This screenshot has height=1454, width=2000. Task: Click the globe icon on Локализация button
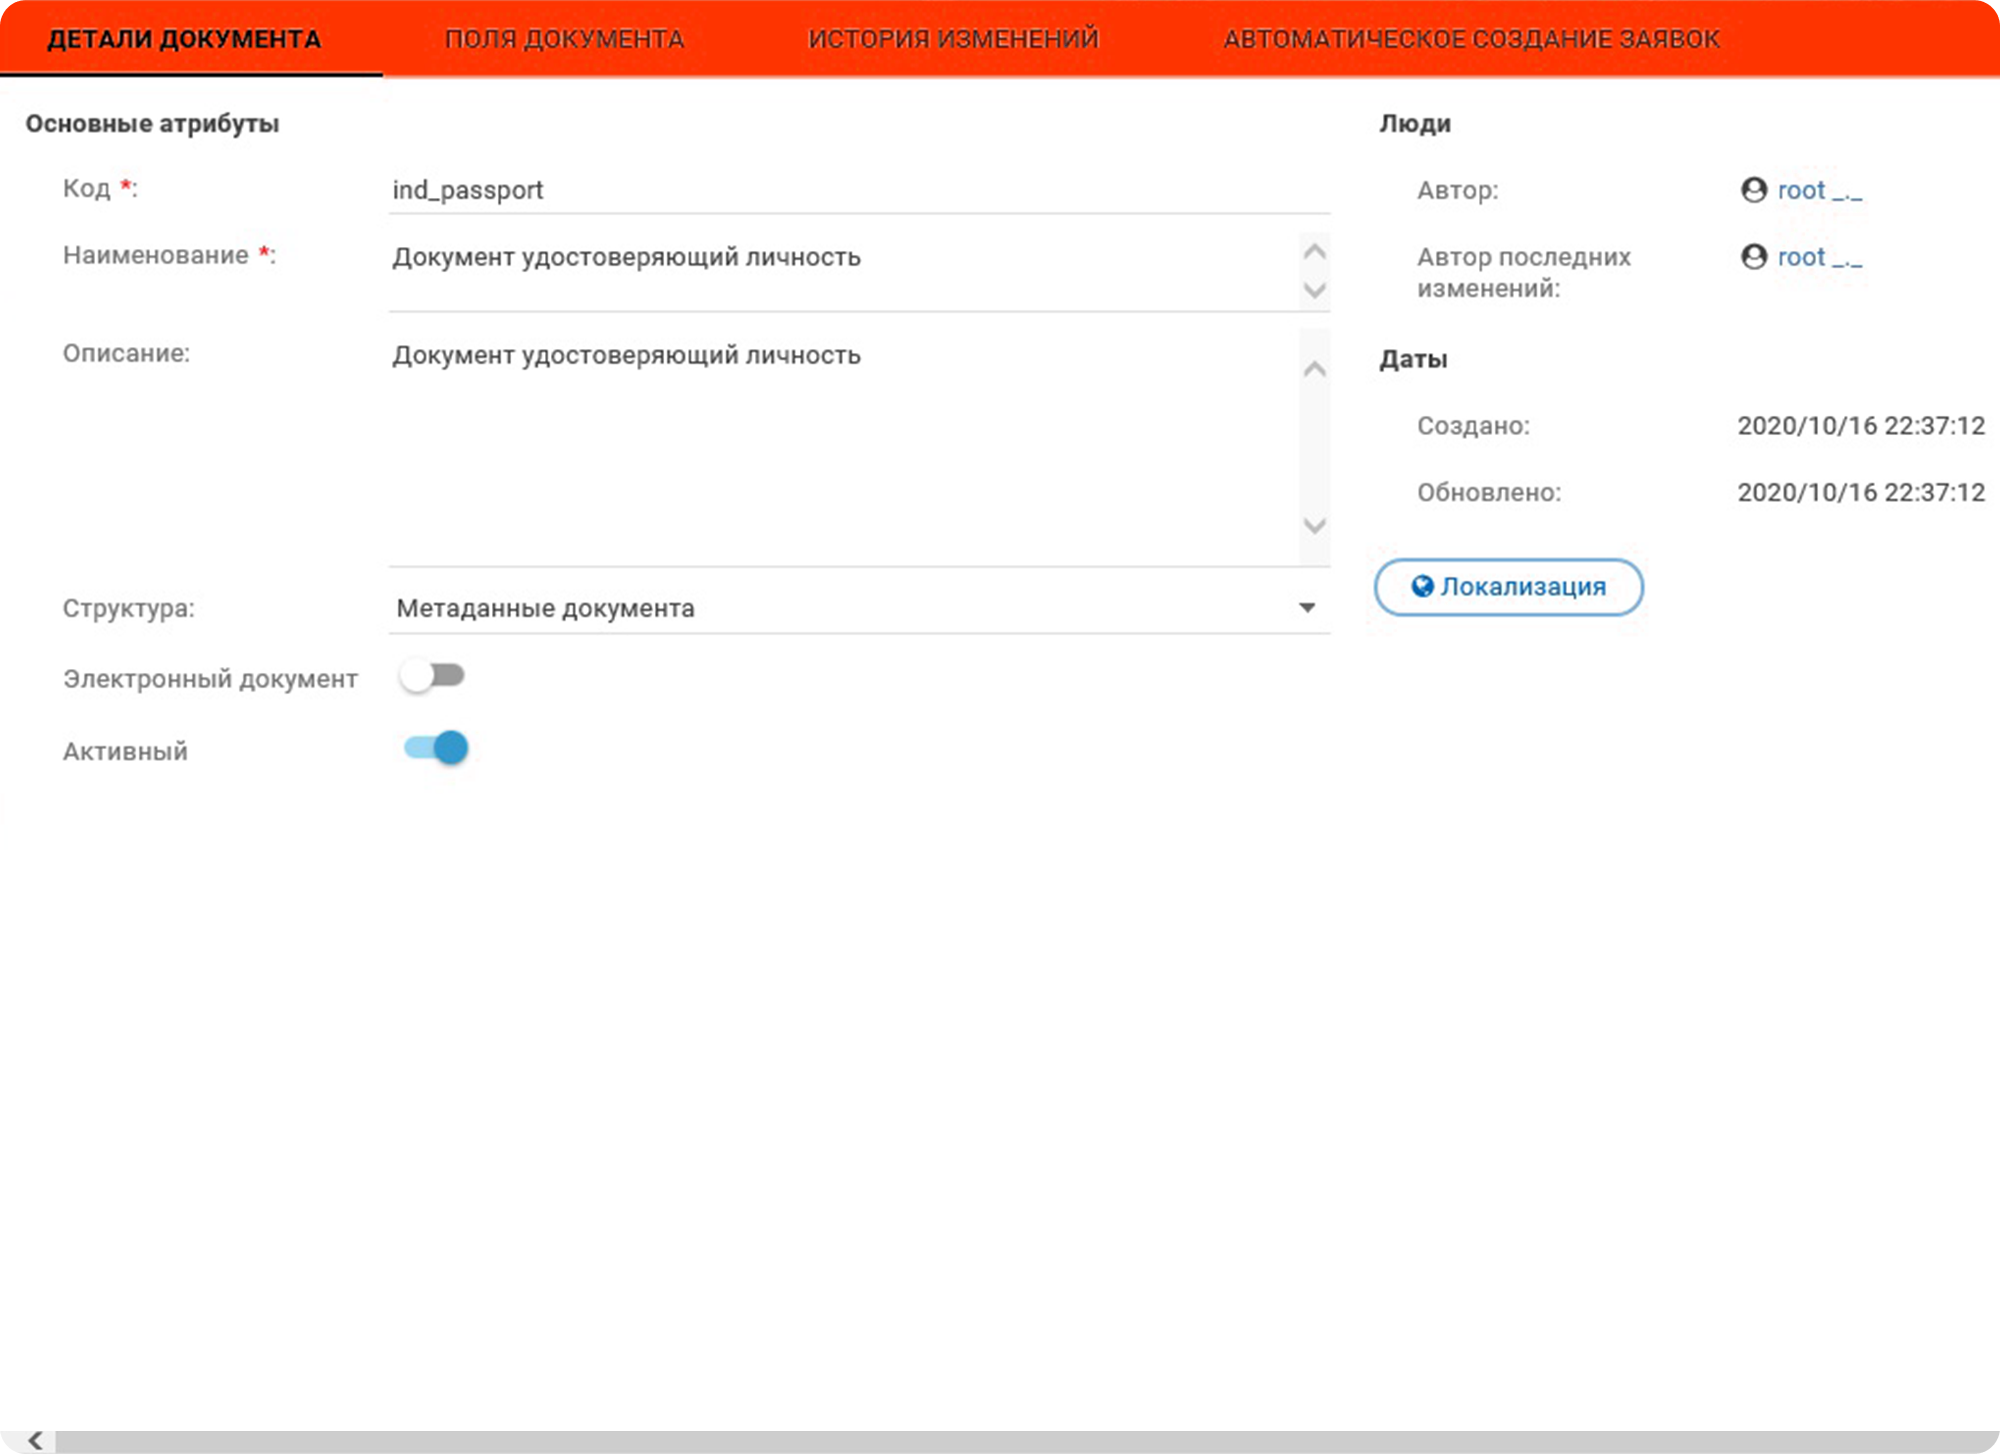pyautogui.click(x=1422, y=586)
